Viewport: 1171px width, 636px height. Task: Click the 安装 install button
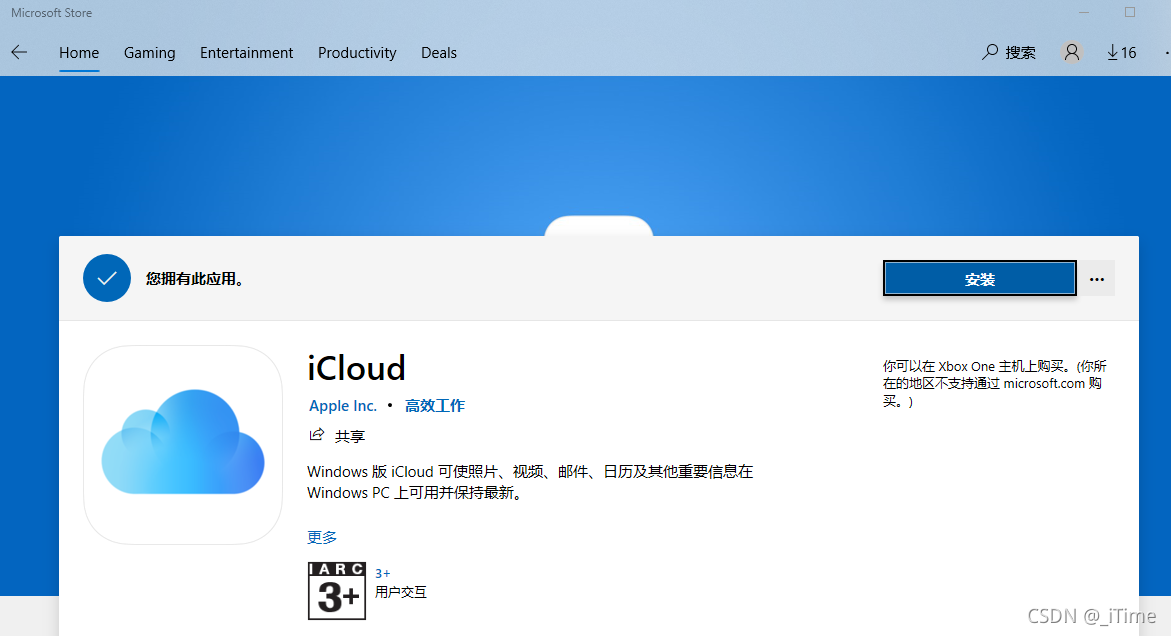[980, 278]
